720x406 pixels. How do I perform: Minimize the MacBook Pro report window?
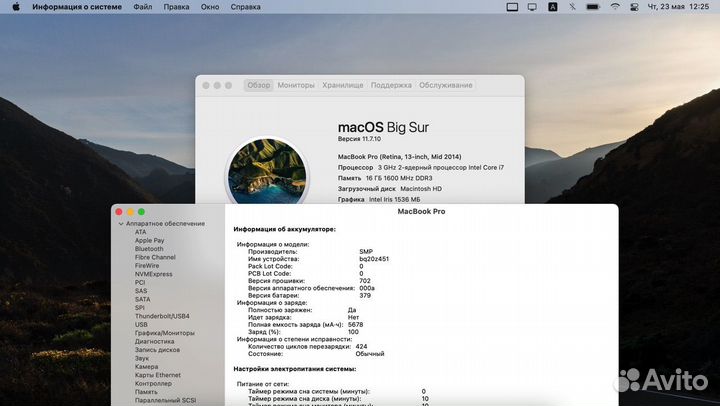130,212
